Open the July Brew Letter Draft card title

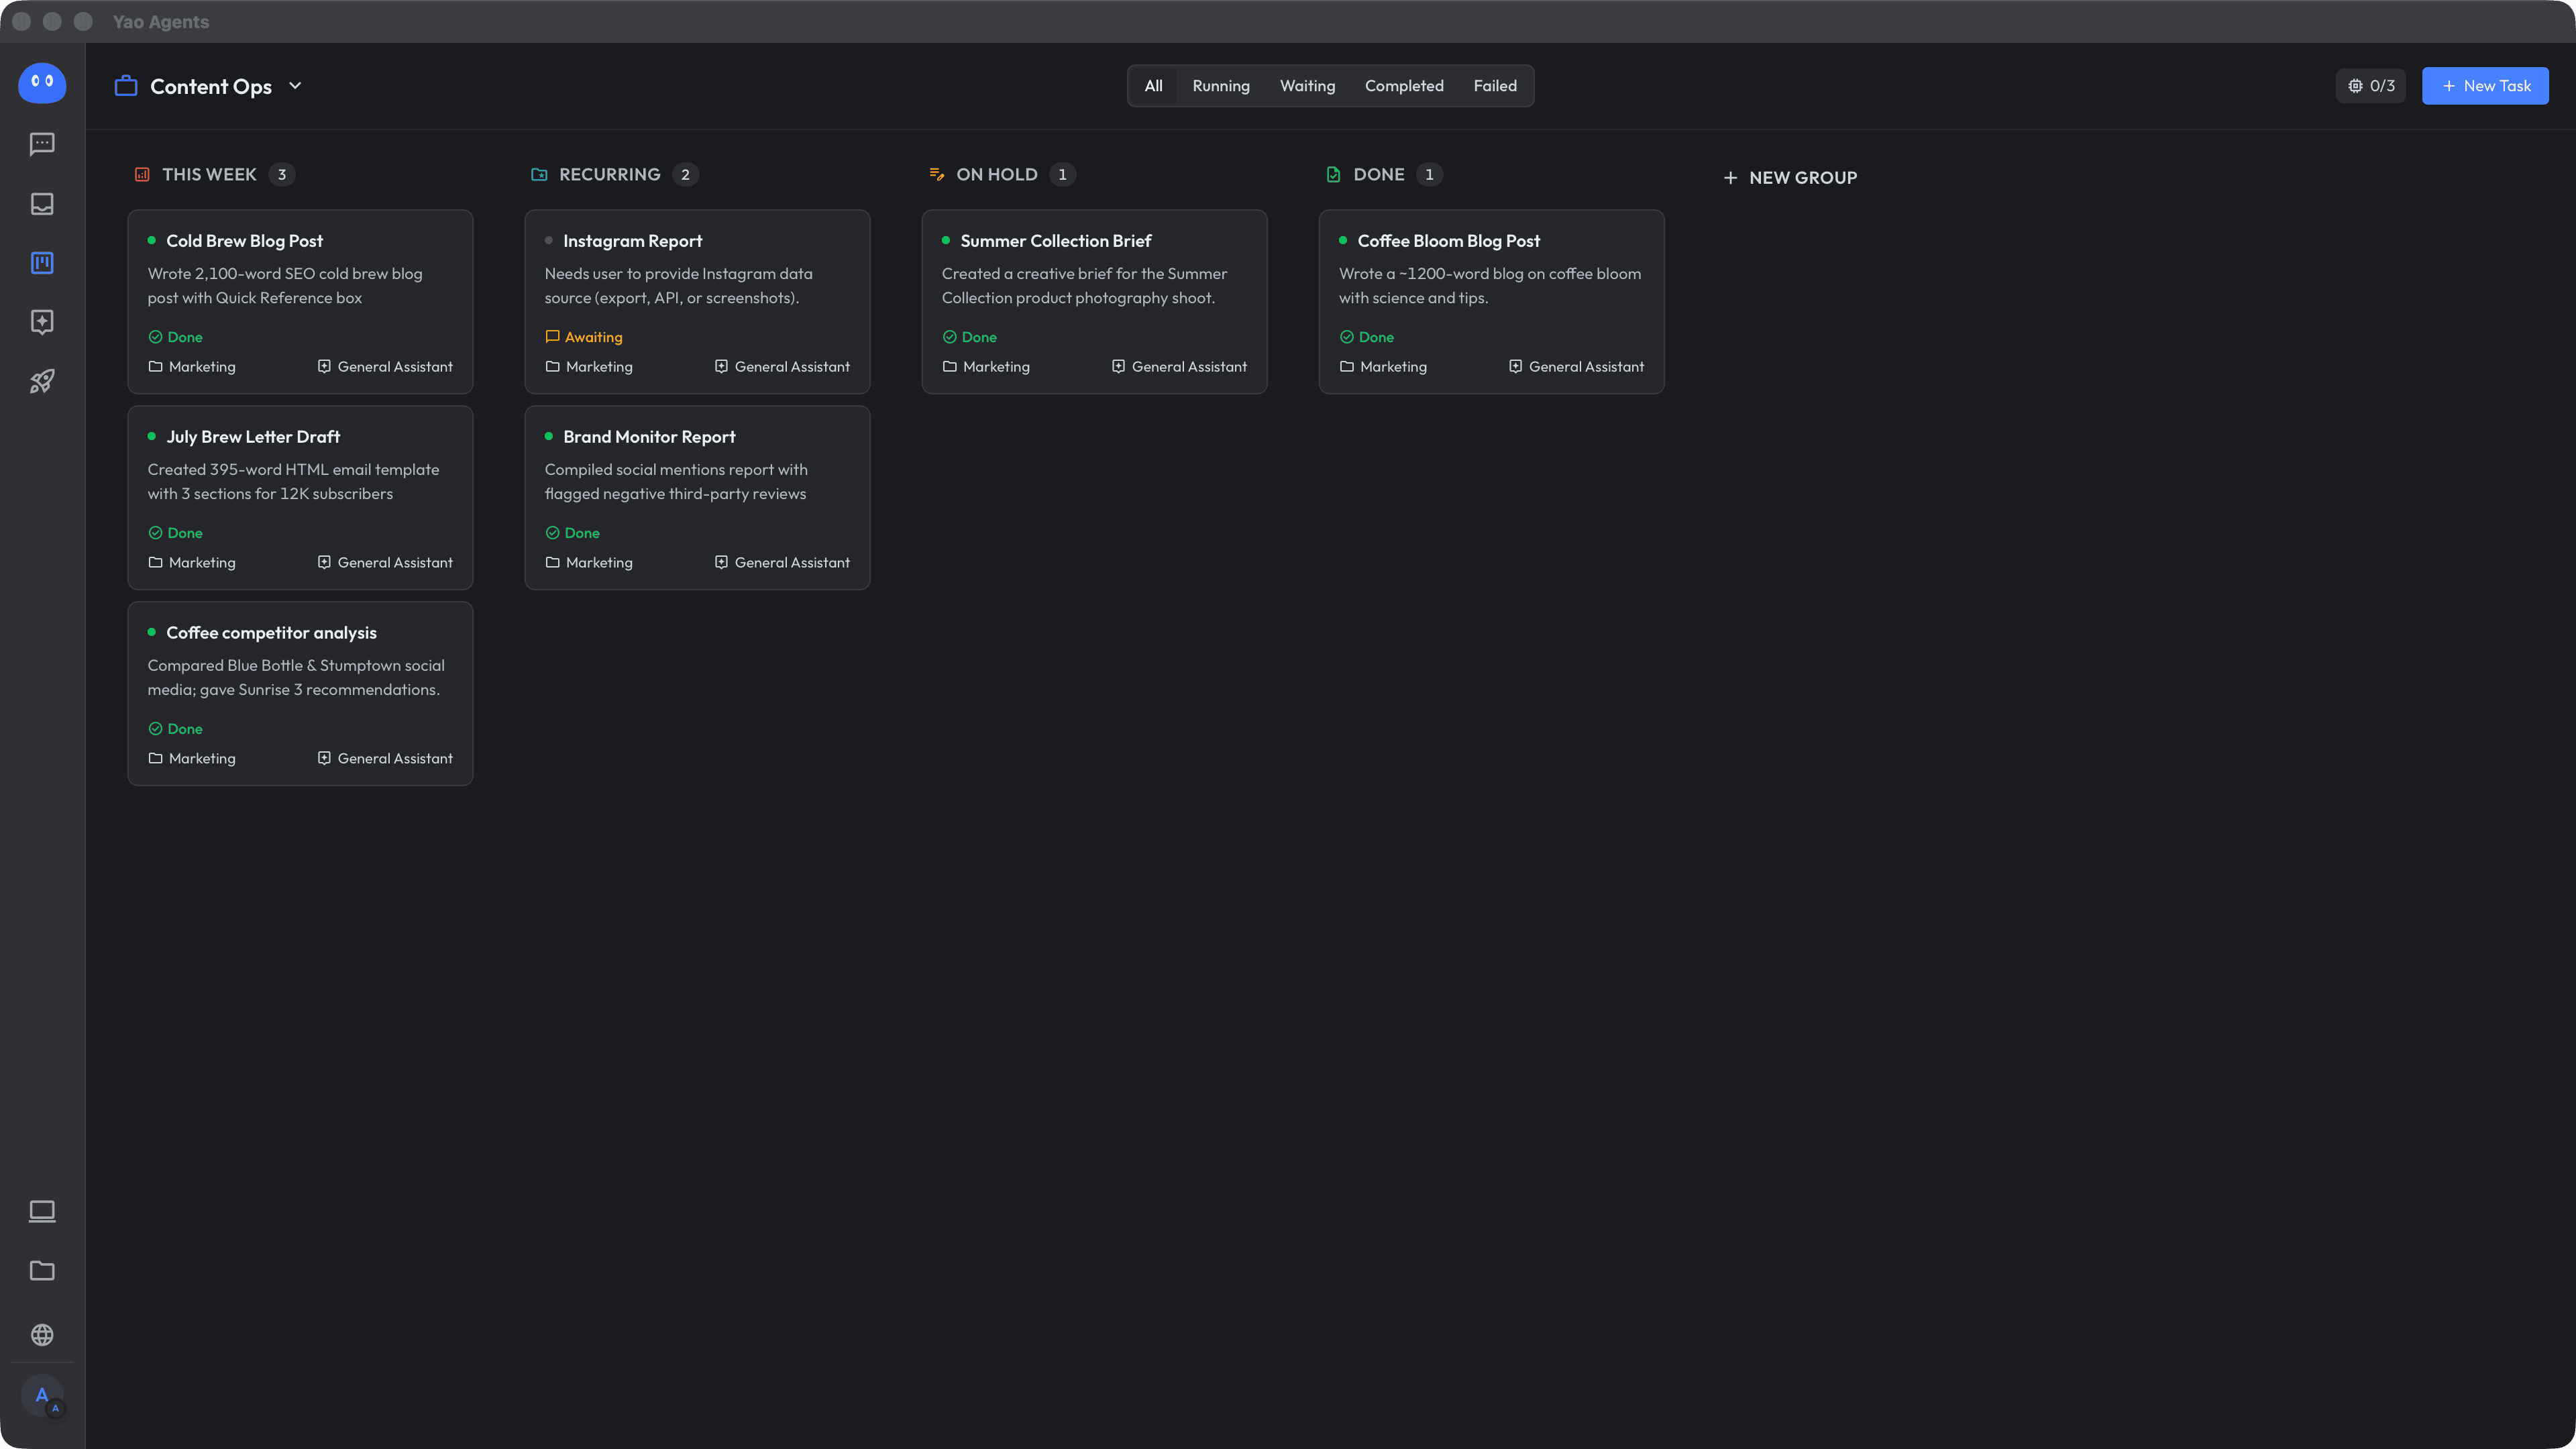tap(253, 437)
